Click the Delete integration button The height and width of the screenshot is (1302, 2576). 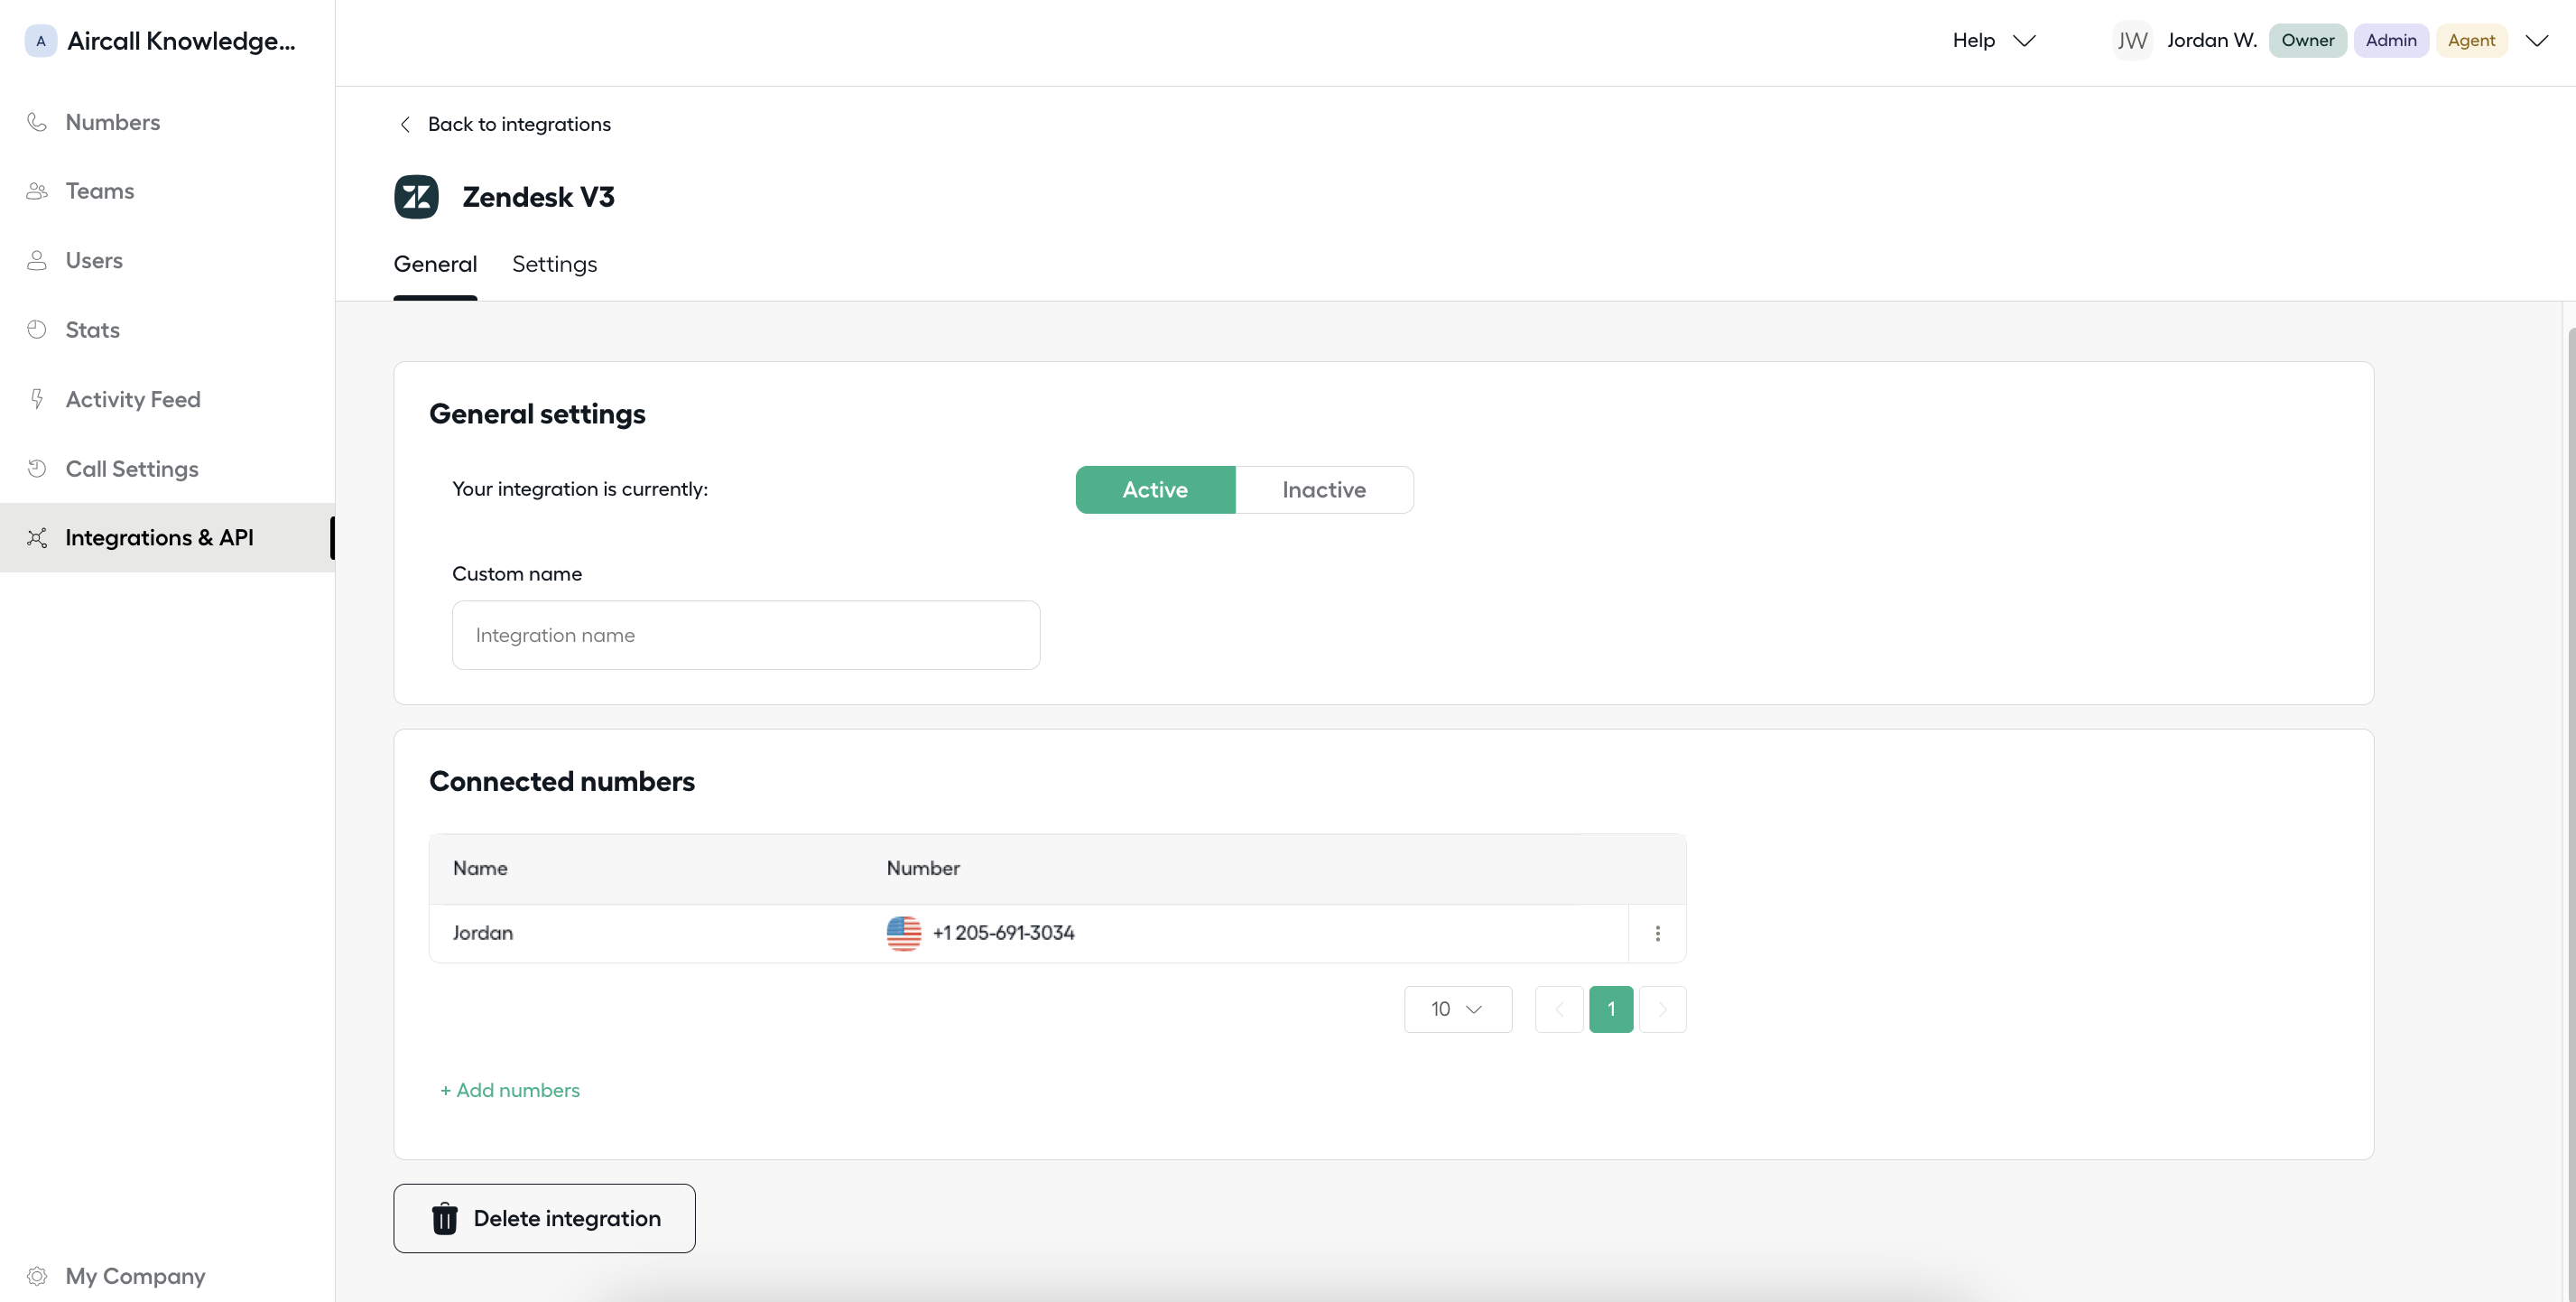[x=544, y=1218]
